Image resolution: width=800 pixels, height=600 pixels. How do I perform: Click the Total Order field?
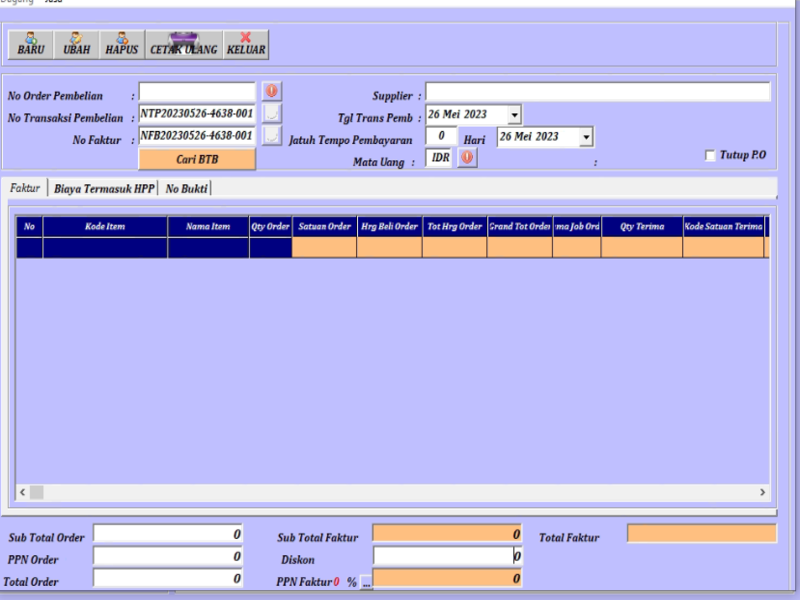click(168, 579)
